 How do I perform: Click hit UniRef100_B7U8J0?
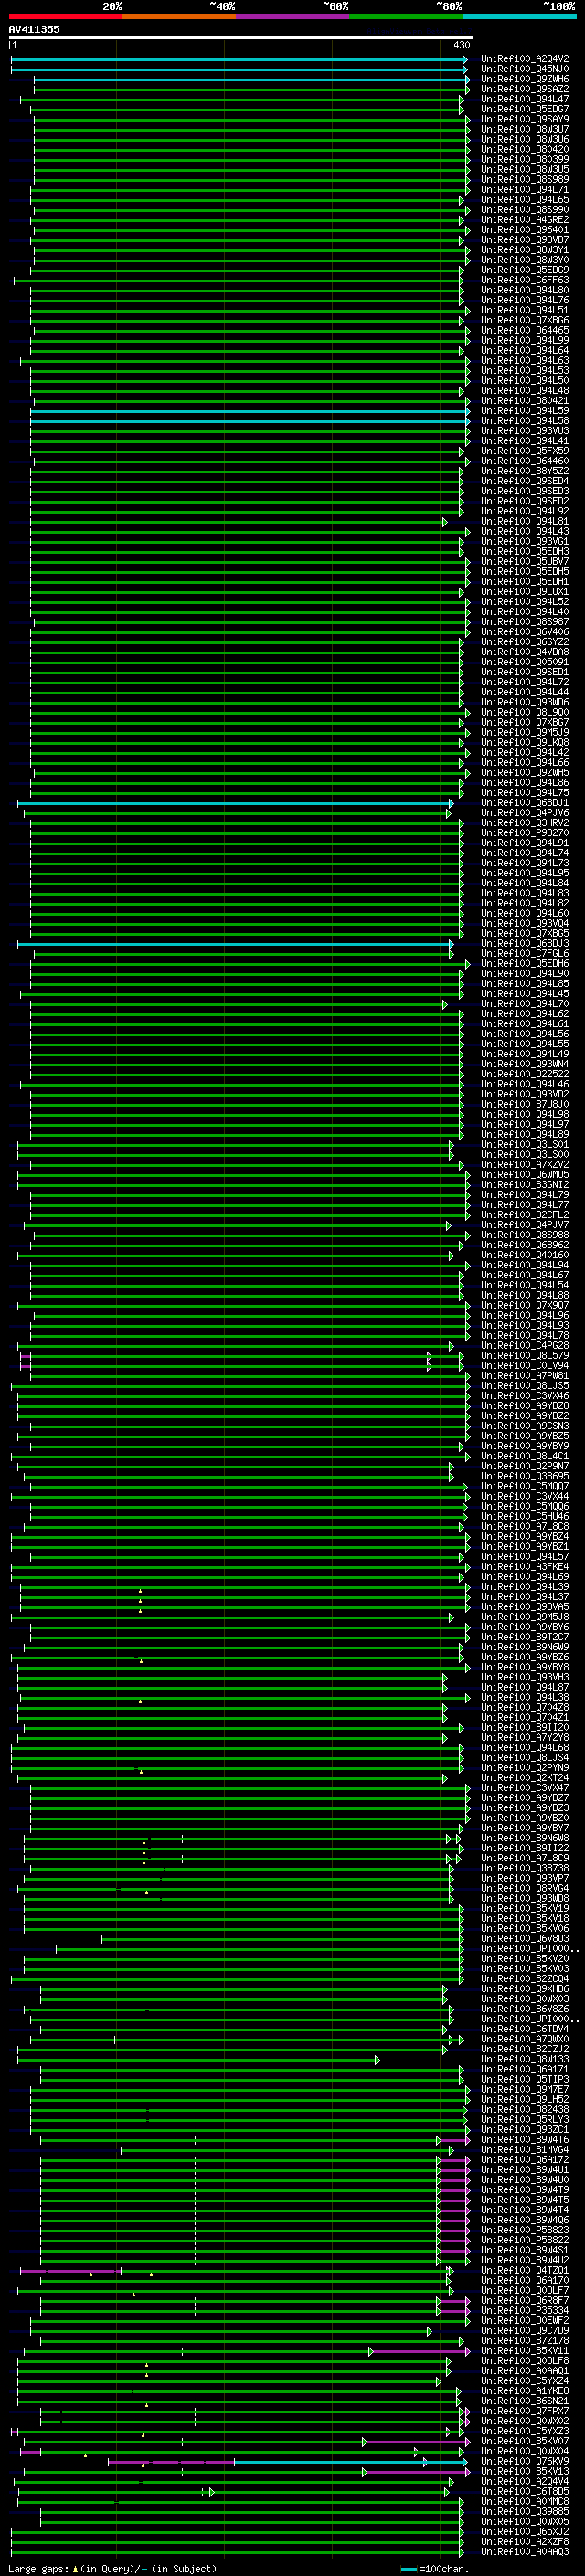525,1105
